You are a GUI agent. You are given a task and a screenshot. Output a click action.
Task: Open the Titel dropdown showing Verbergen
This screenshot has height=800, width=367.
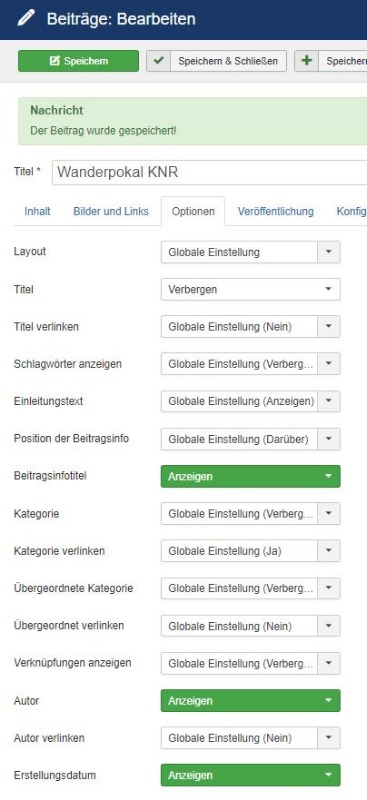(251, 289)
